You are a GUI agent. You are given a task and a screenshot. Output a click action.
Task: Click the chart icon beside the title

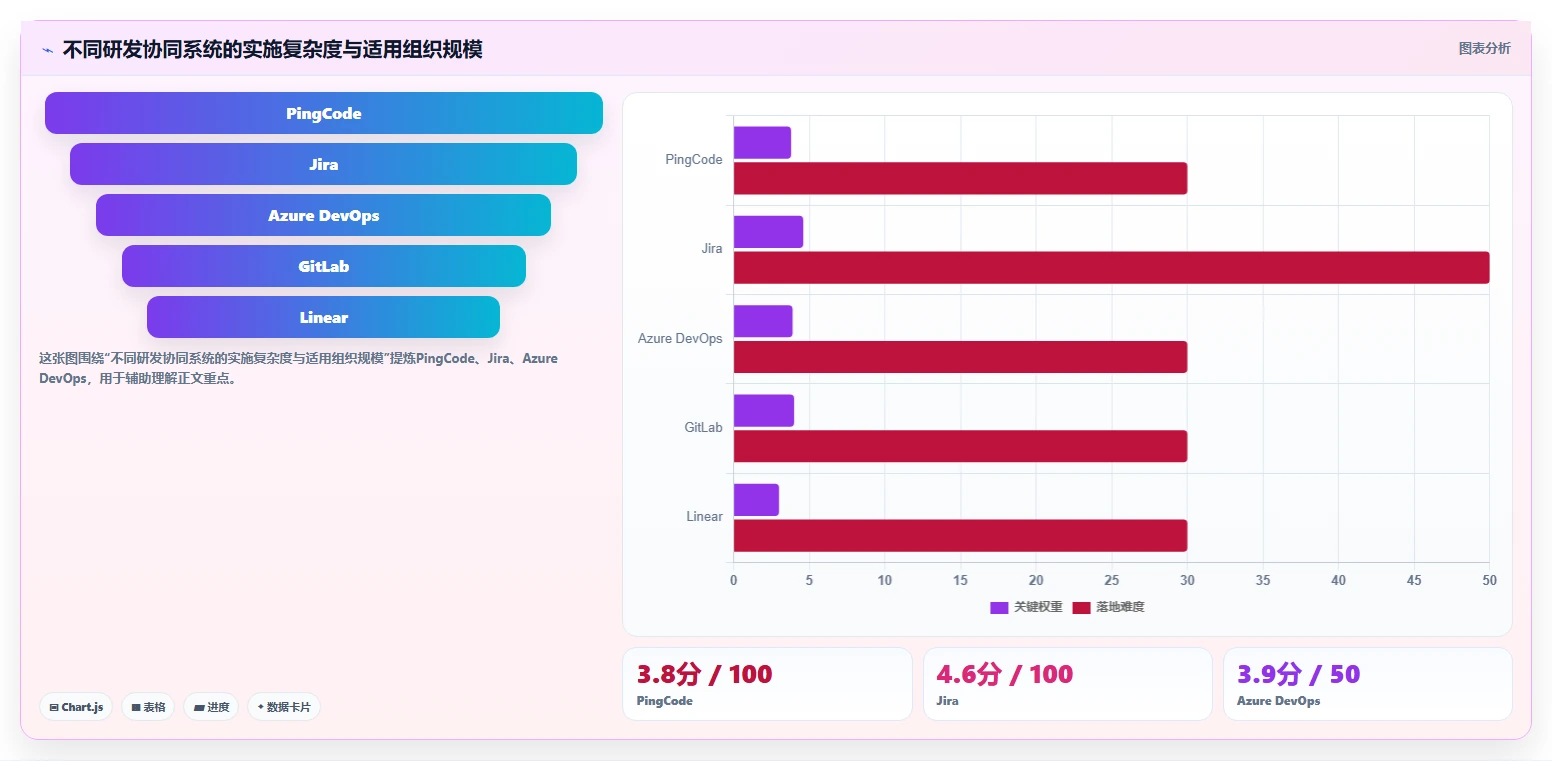(47, 49)
